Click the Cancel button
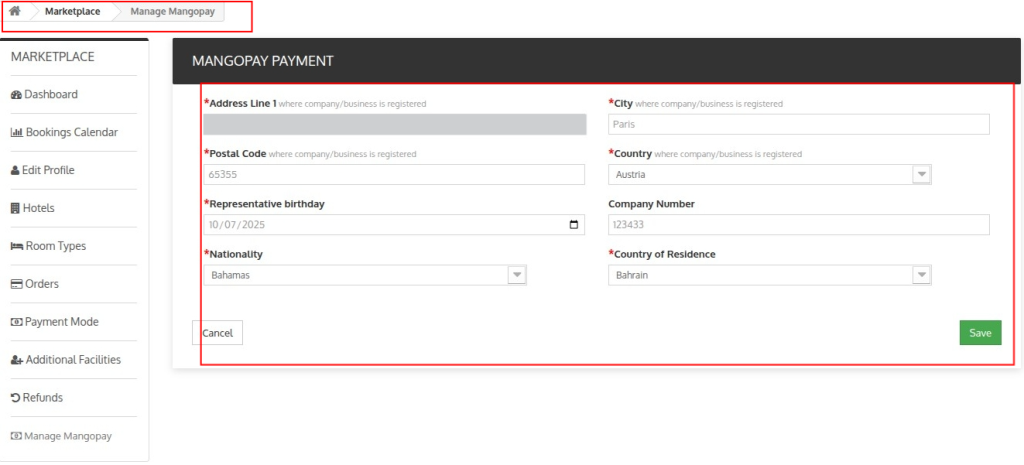This screenshot has height=465, width=1024. [x=217, y=333]
